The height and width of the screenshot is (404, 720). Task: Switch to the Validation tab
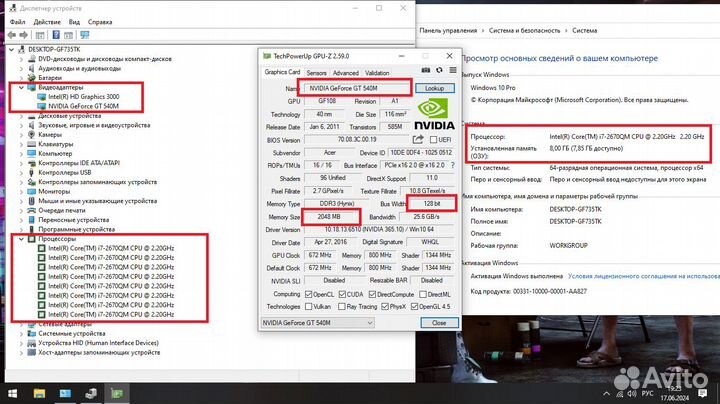click(x=377, y=73)
